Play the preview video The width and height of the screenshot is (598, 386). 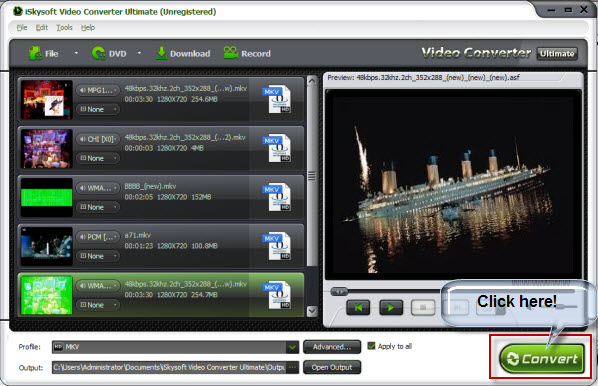391,307
